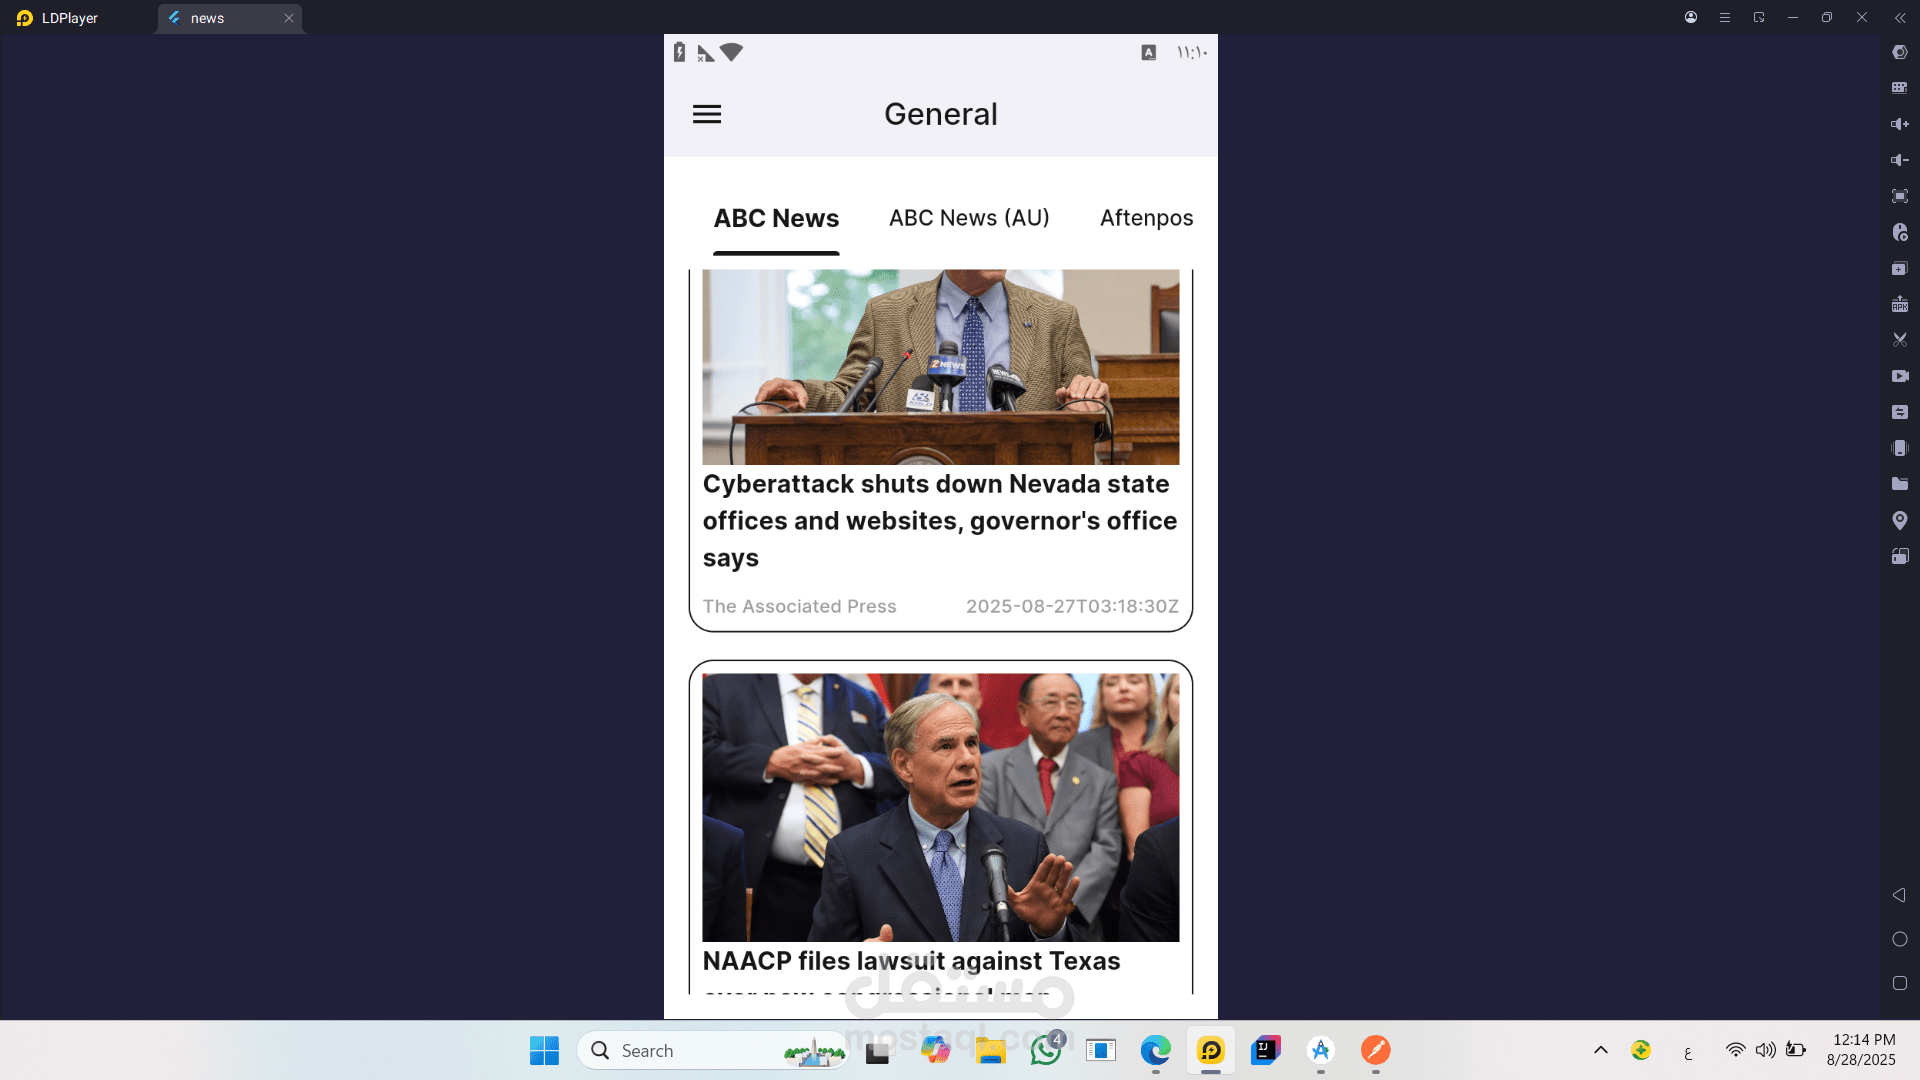Click The Associated Press author text
Screen dimensions: 1920x1080
pos(799,606)
